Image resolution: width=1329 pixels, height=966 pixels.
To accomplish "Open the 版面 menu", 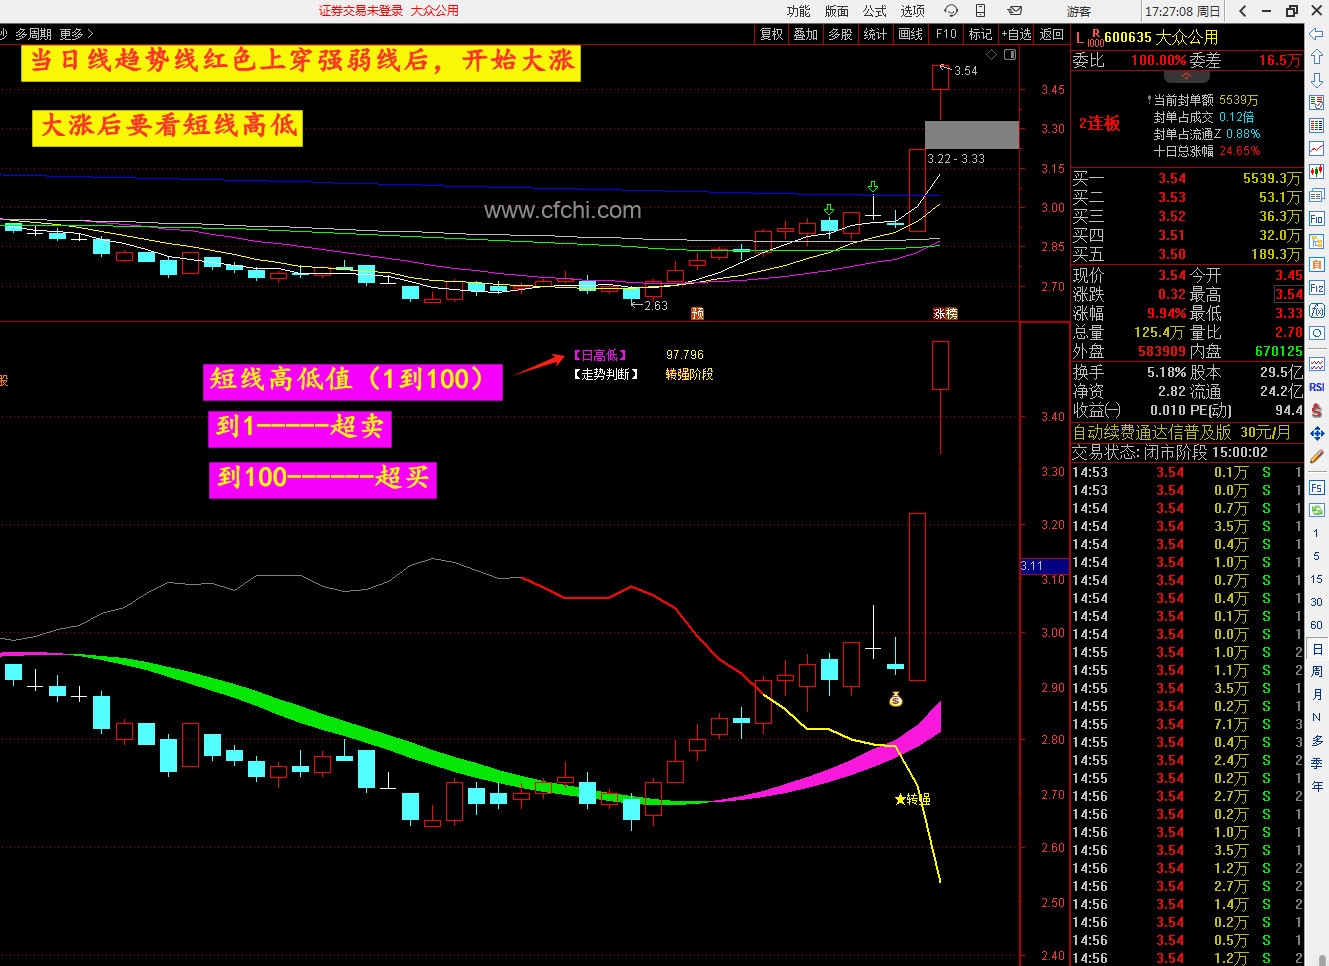I will [836, 11].
